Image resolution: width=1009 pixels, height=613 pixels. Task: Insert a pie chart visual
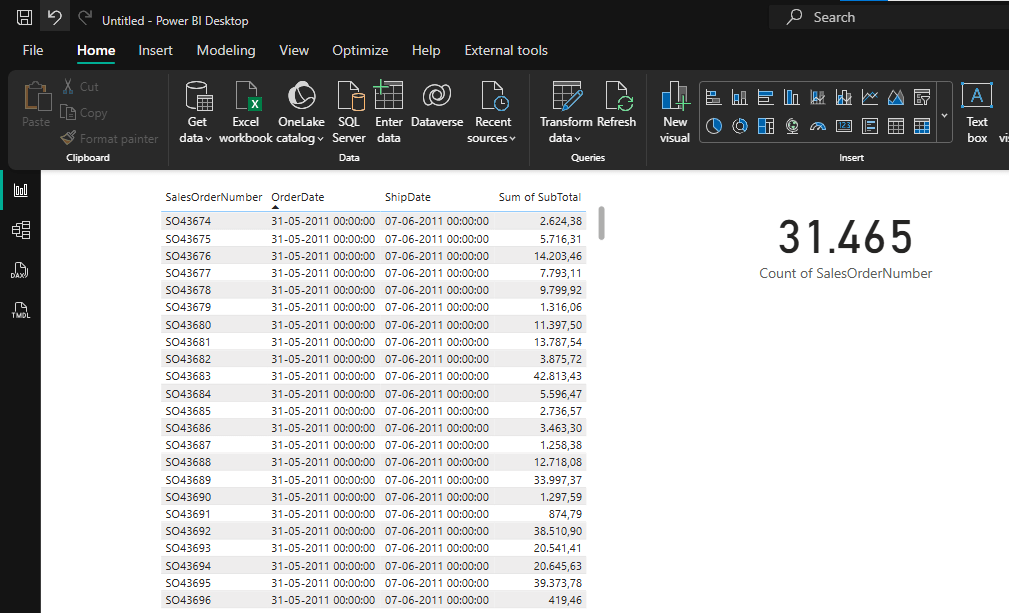(714, 126)
